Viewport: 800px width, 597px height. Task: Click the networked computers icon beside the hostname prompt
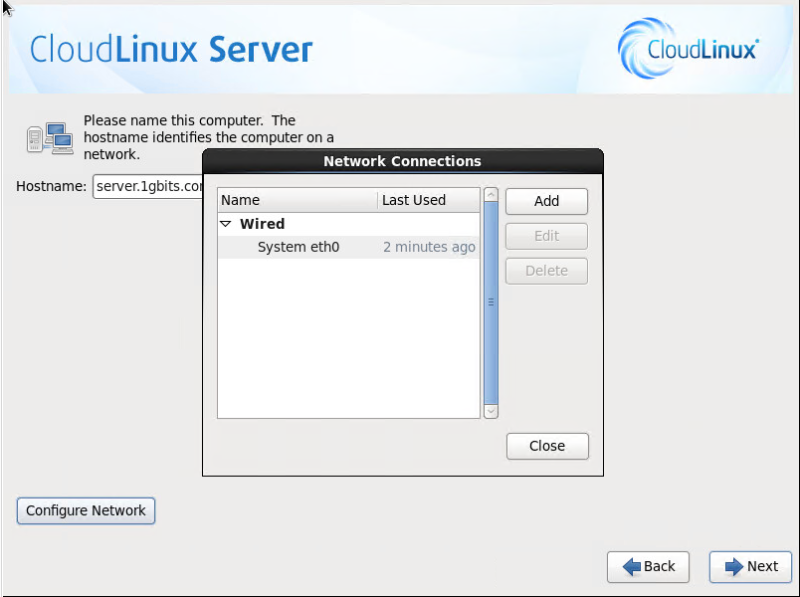coord(49,137)
